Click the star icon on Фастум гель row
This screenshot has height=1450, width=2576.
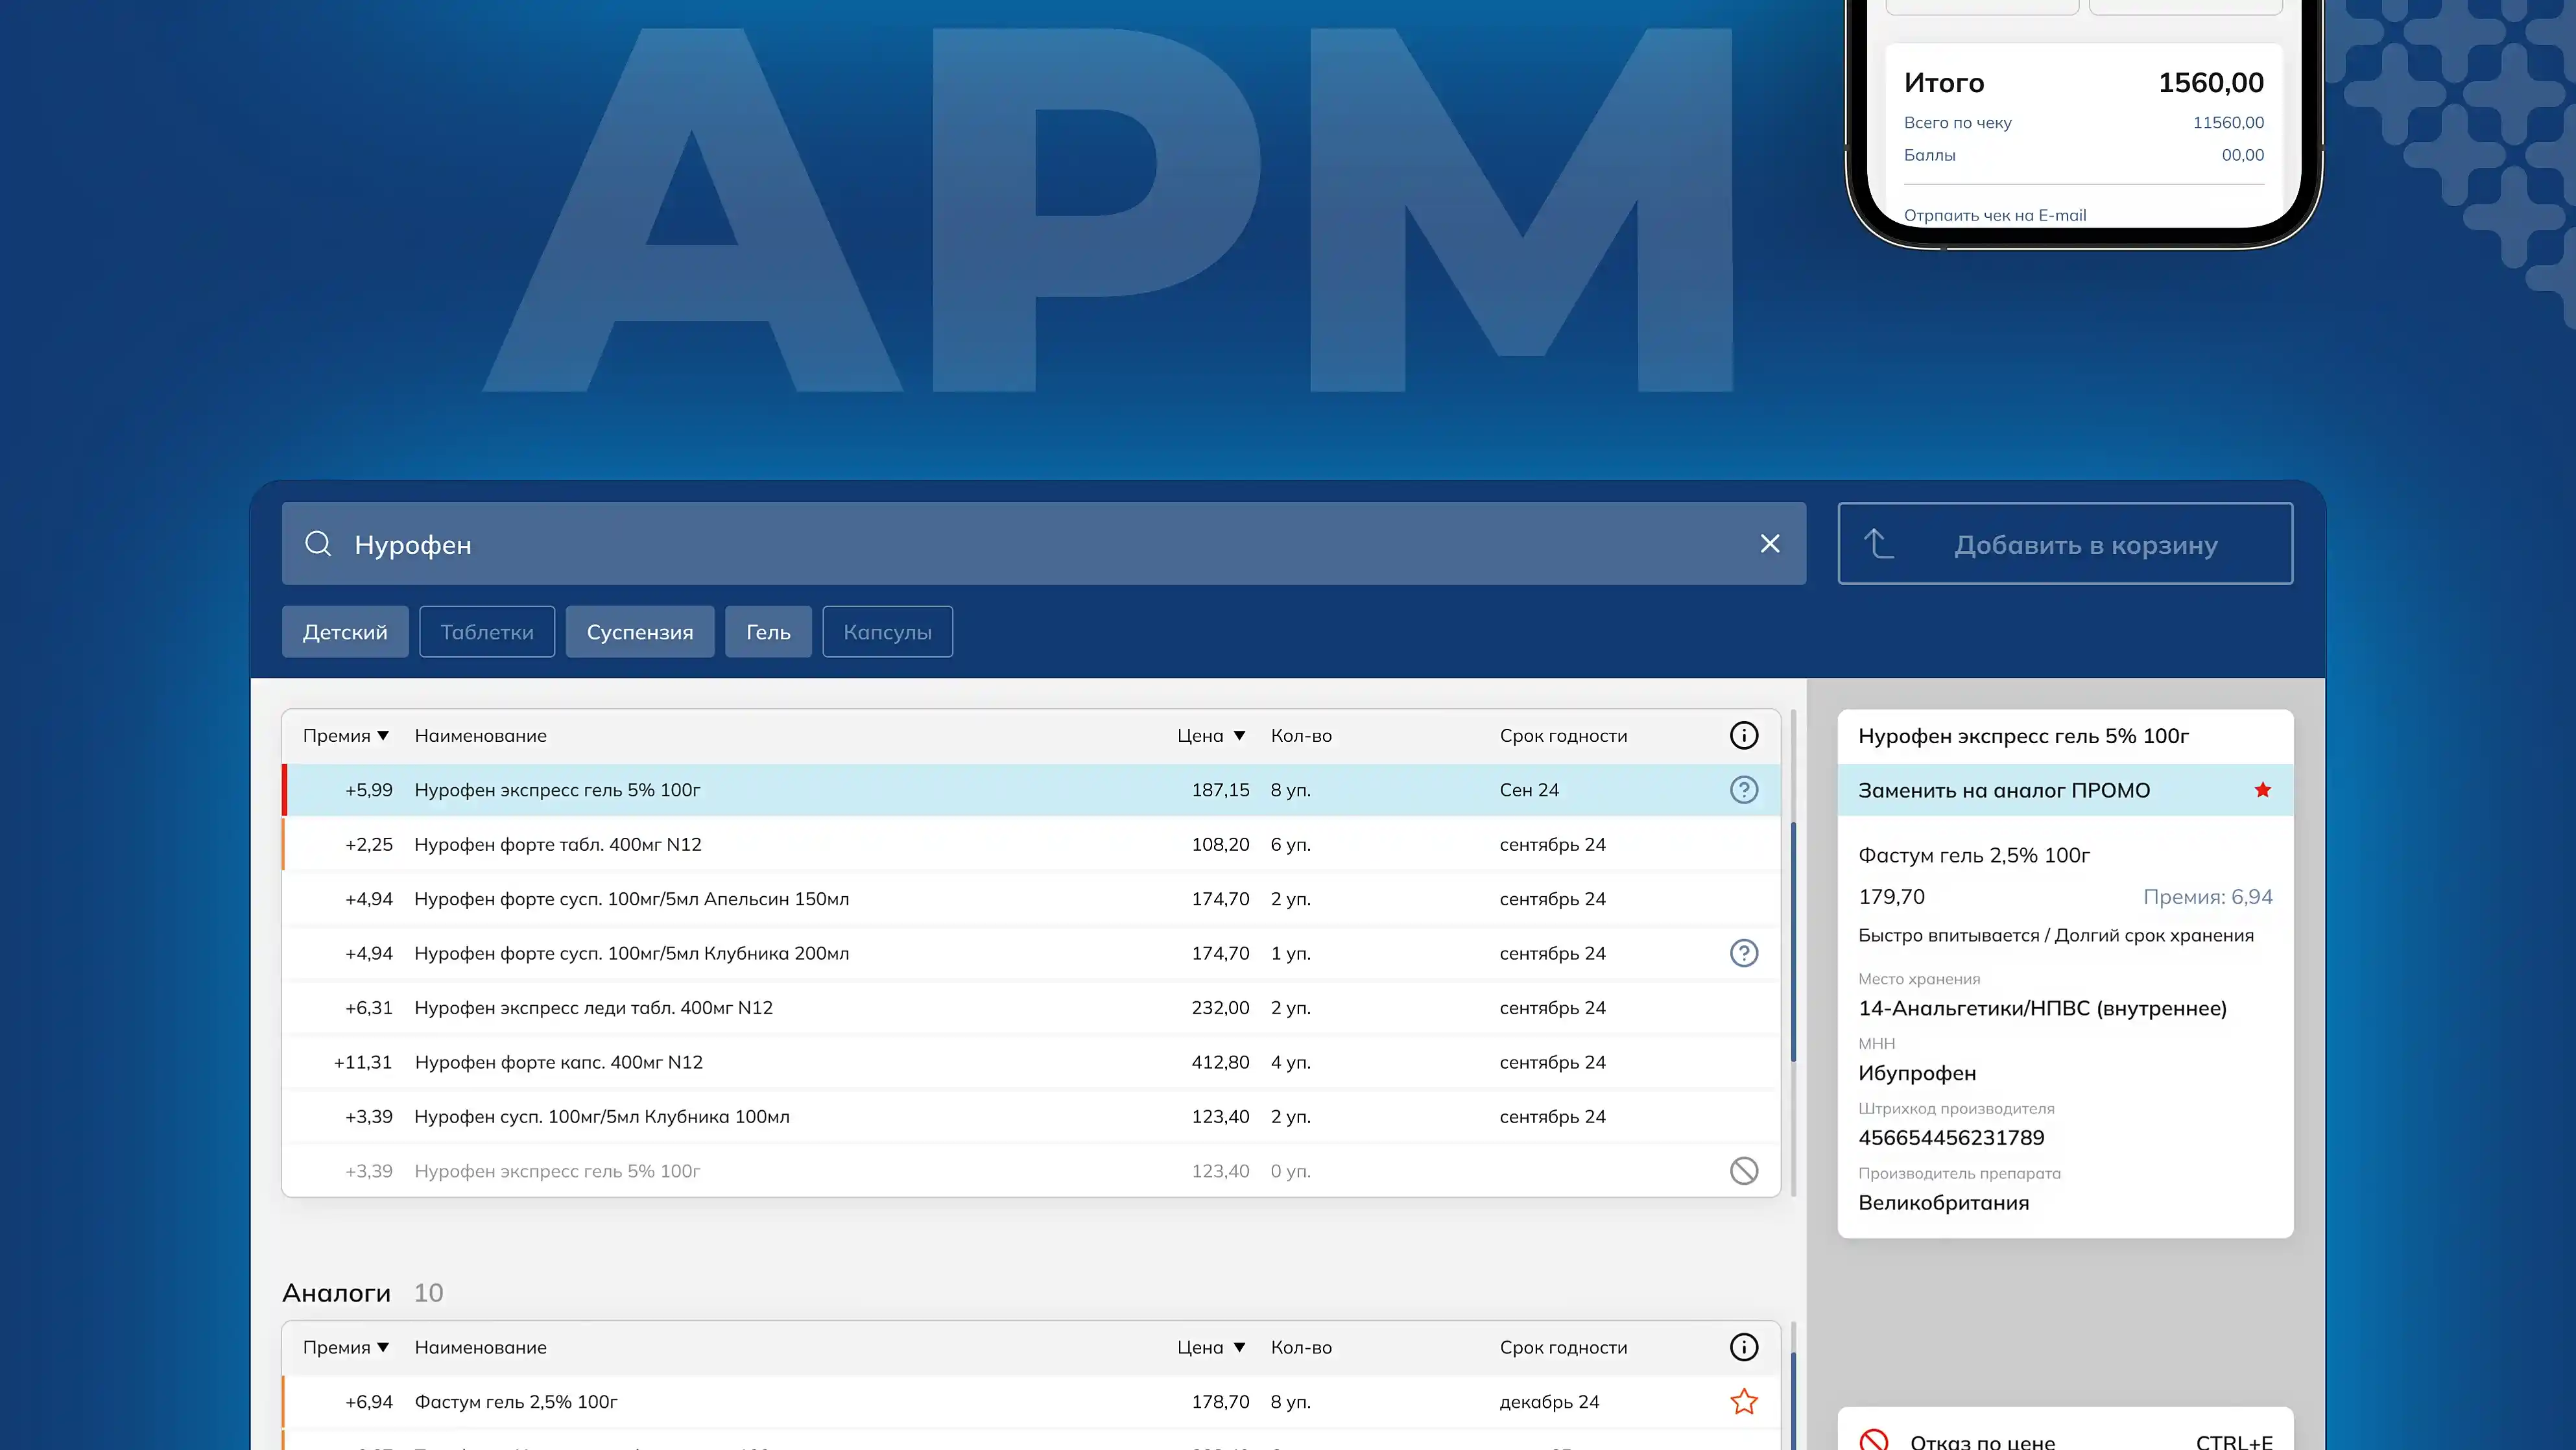click(x=1743, y=1402)
